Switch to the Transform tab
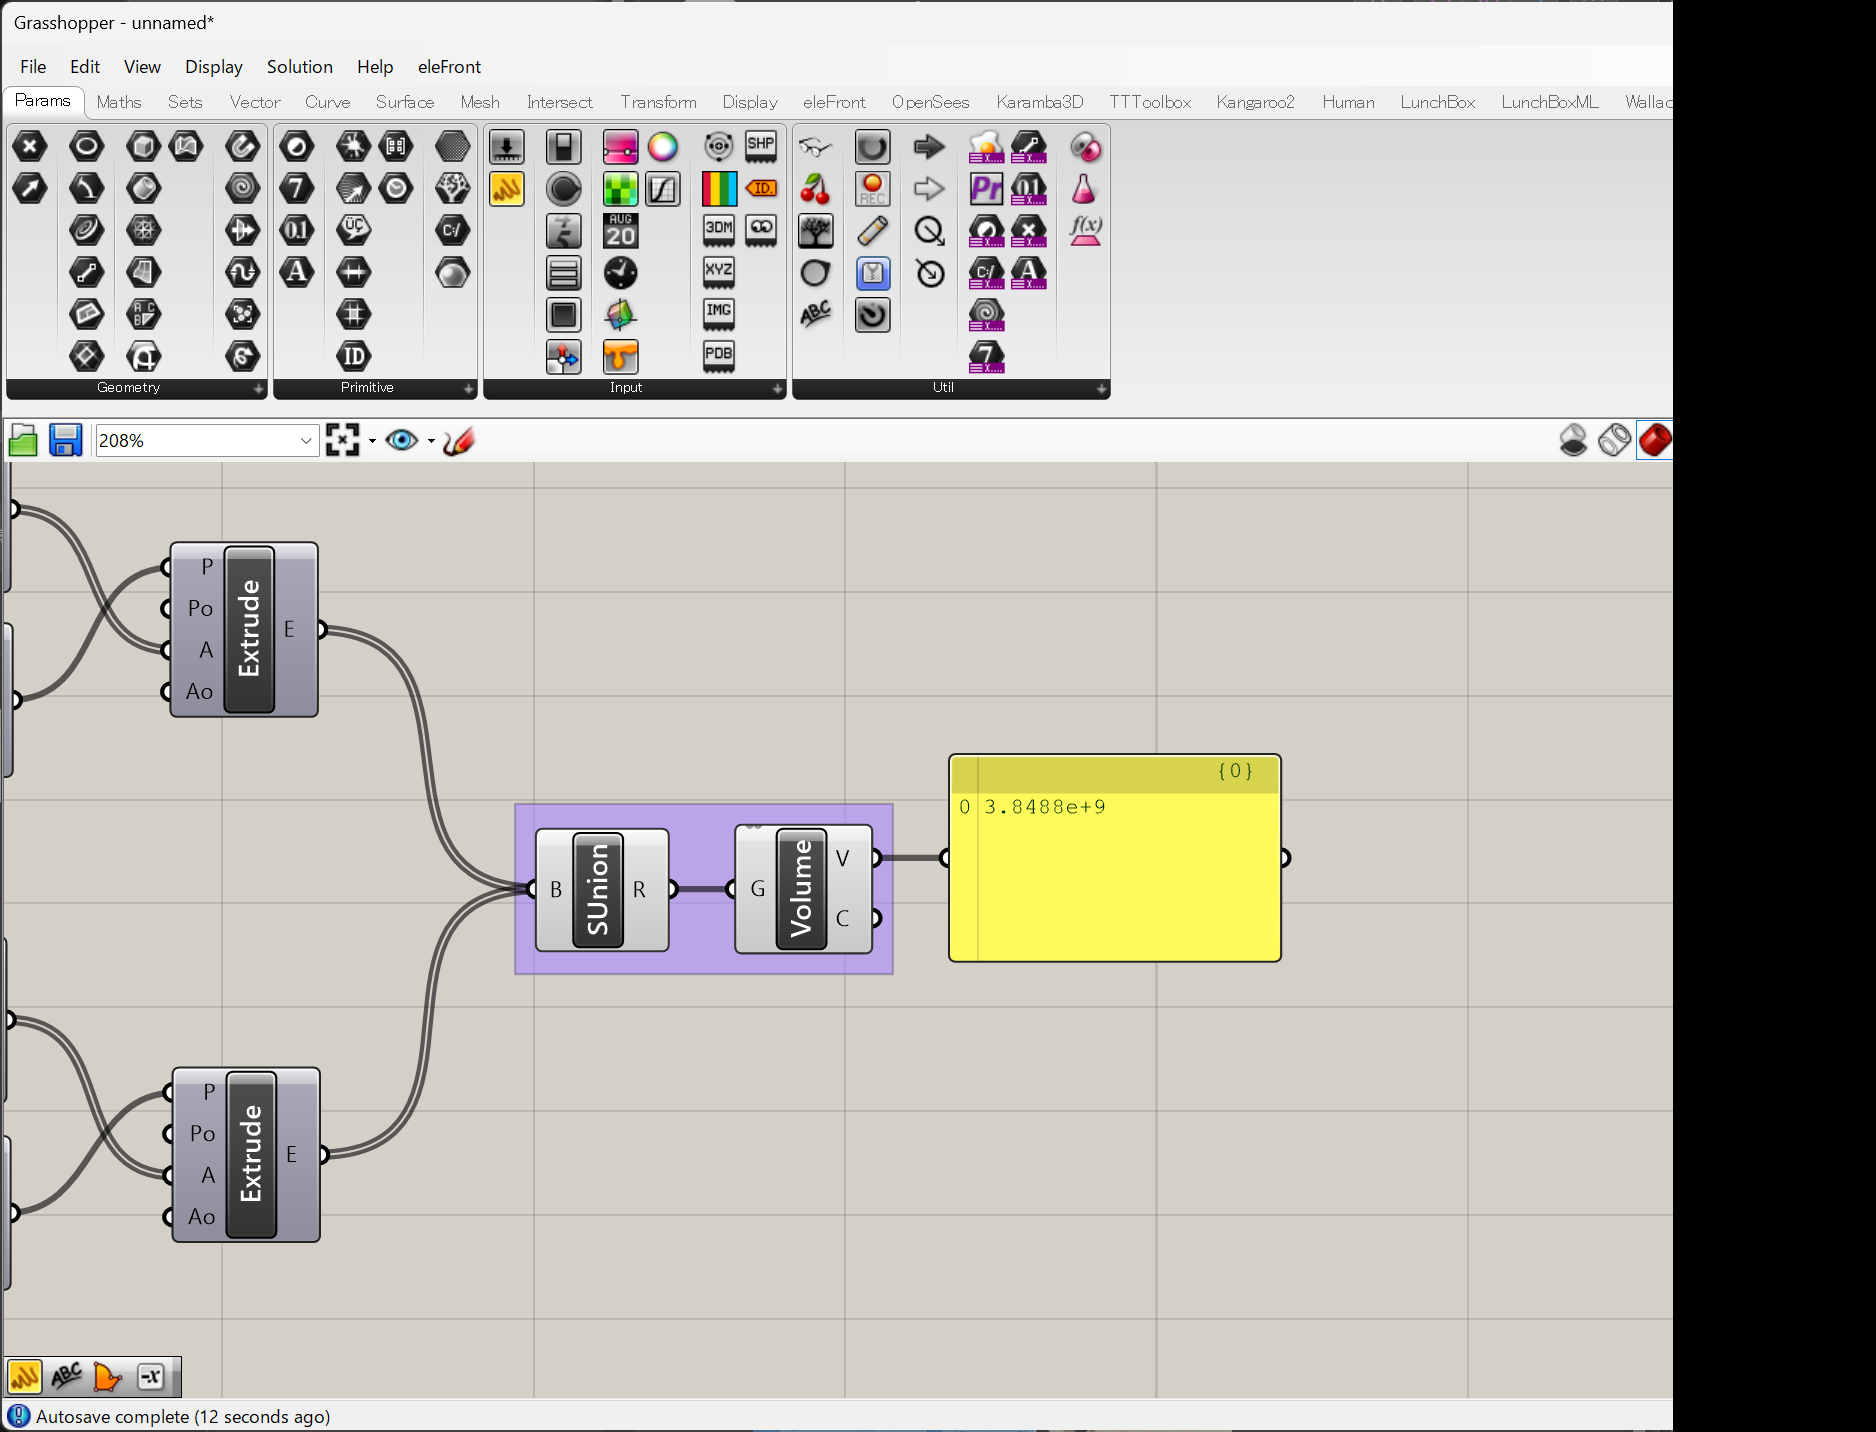Image resolution: width=1876 pixels, height=1432 pixels. pos(658,102)
